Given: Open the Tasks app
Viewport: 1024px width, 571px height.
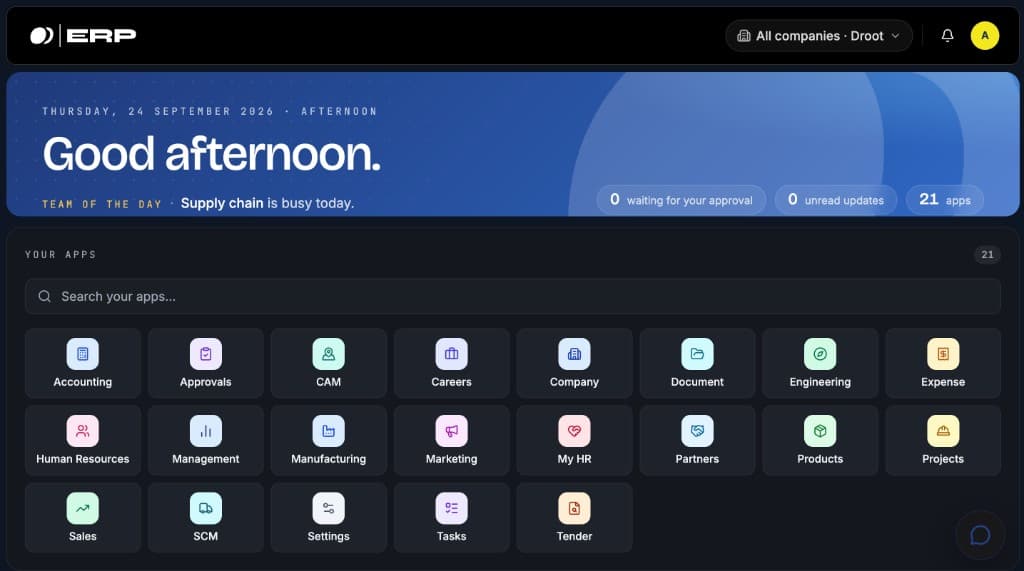Looking at the screenshot, I should tap(451, 517).
